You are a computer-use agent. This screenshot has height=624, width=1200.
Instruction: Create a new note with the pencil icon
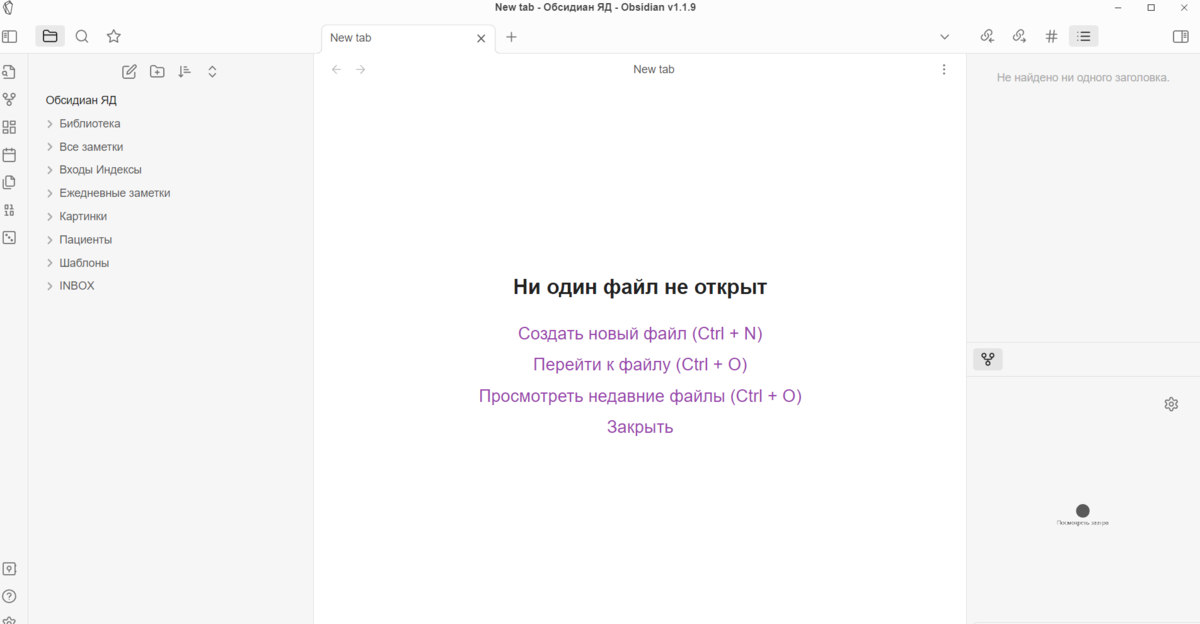129,71
